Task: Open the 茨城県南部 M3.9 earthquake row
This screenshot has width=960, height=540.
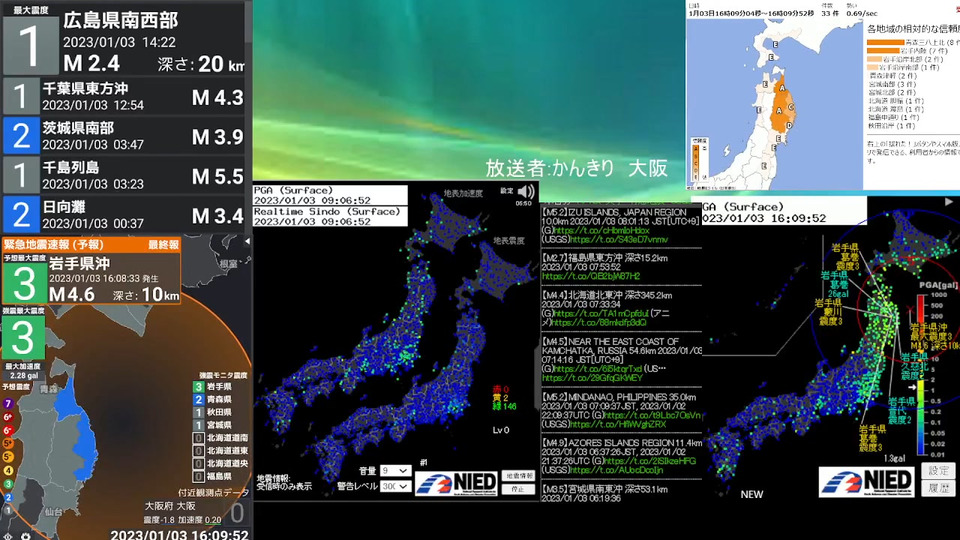Action: point(124,136)
